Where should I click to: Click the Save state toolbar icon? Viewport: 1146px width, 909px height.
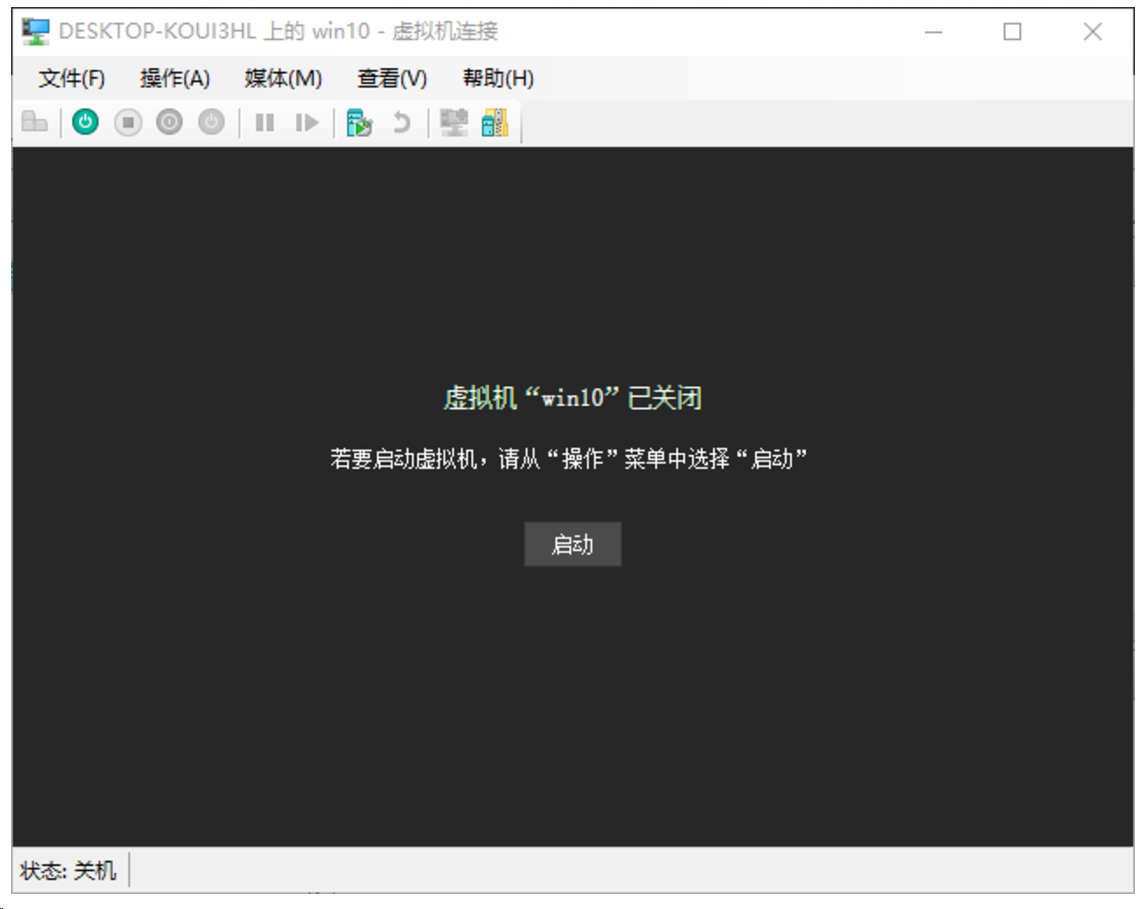coord(212,122)
